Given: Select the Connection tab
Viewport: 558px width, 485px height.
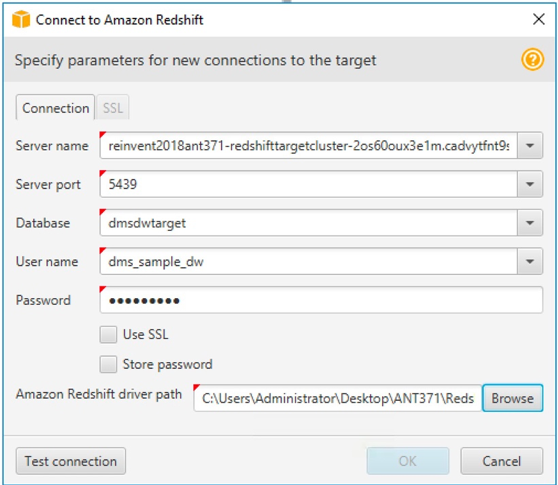Looking at the screenshot, I should pos(55,108).
